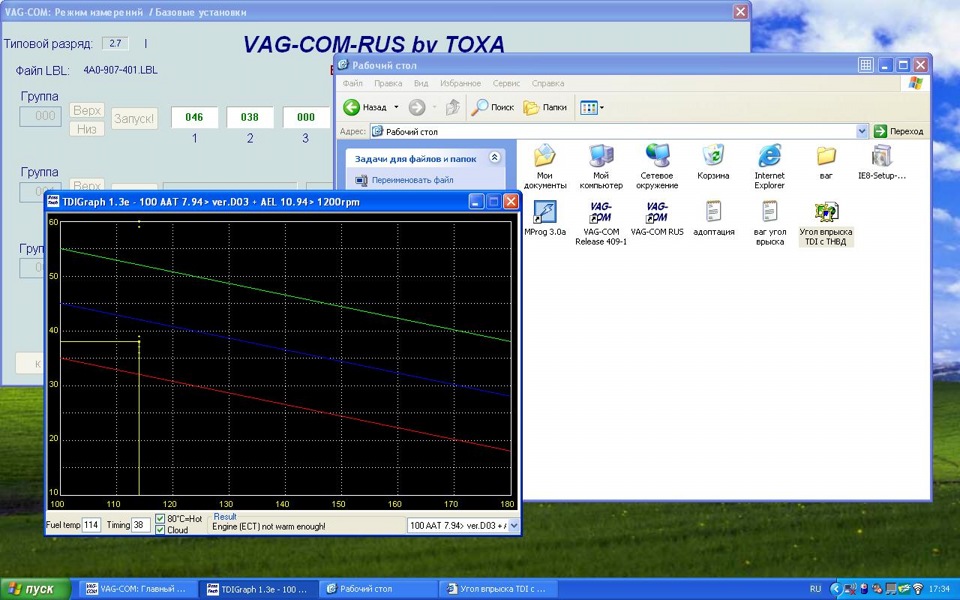
Task: Open the Назад history dropdown arrow
Action: coord(396,108)
